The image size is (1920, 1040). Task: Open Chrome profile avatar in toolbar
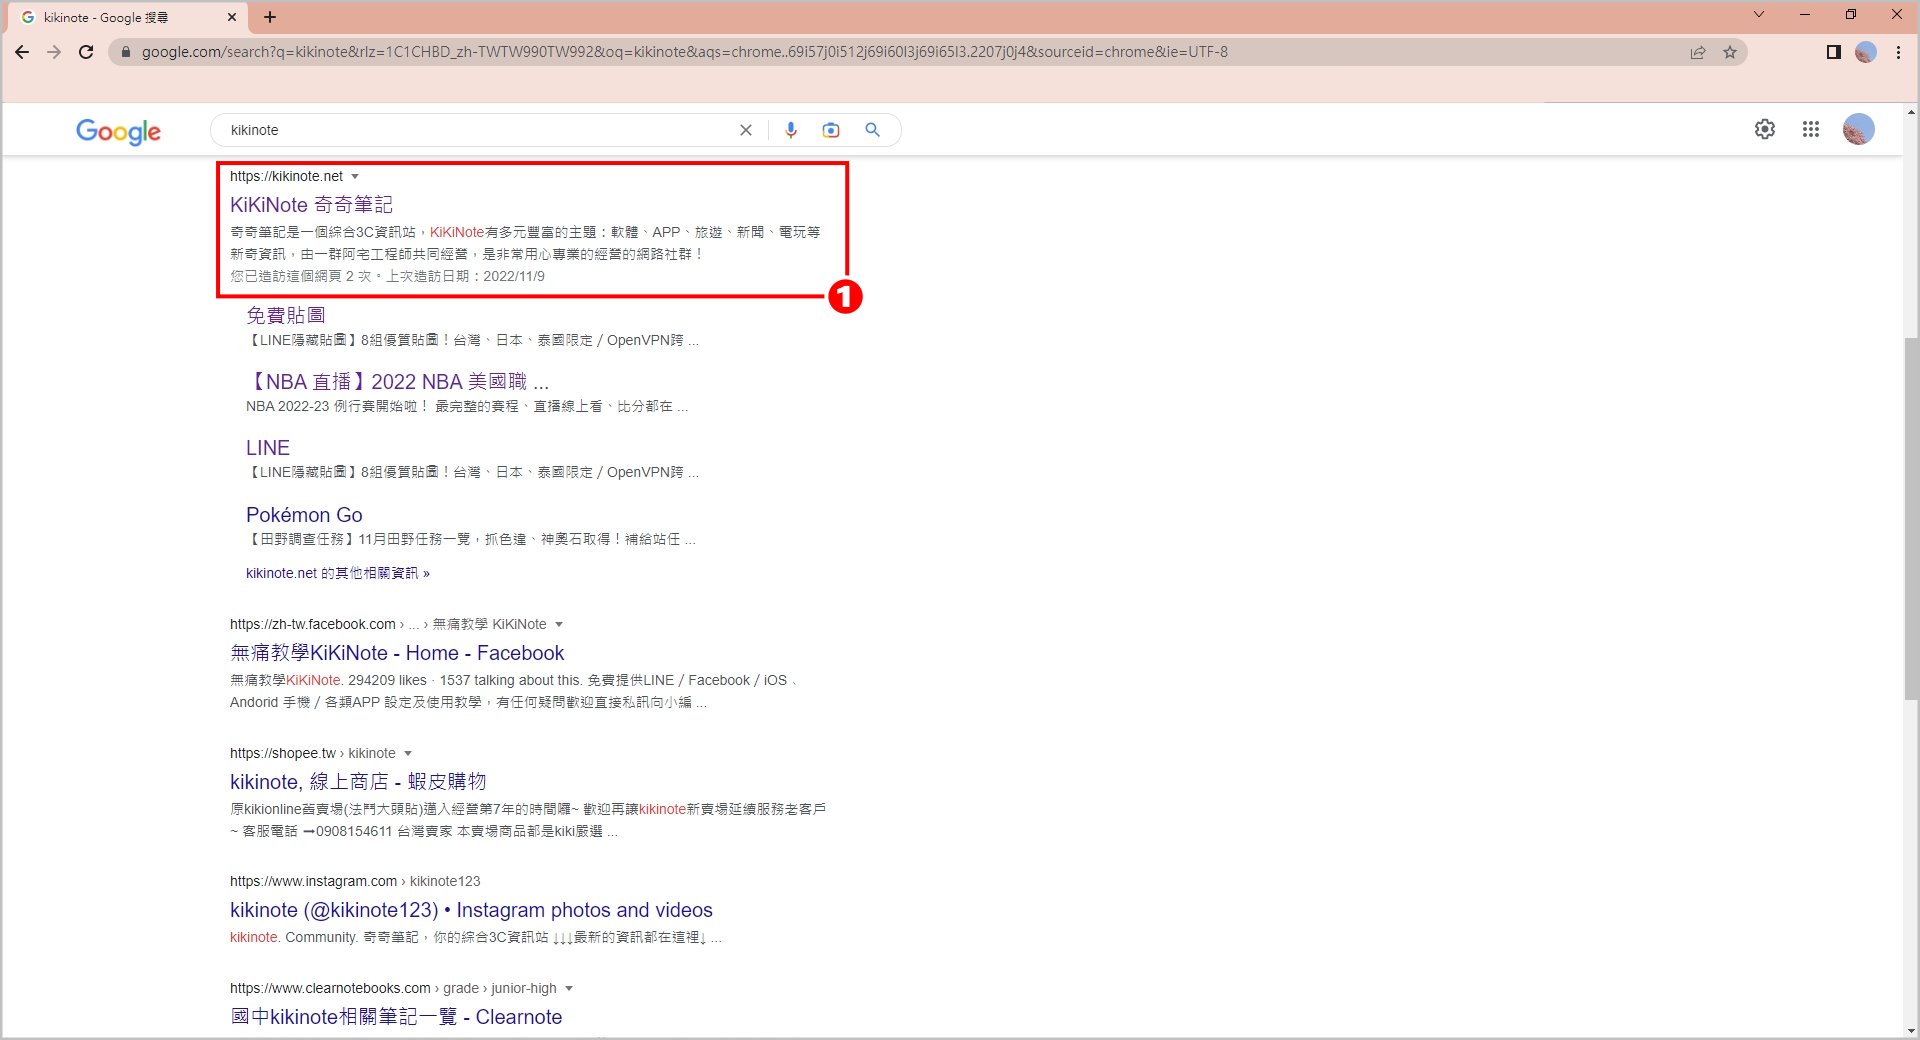1866,52
